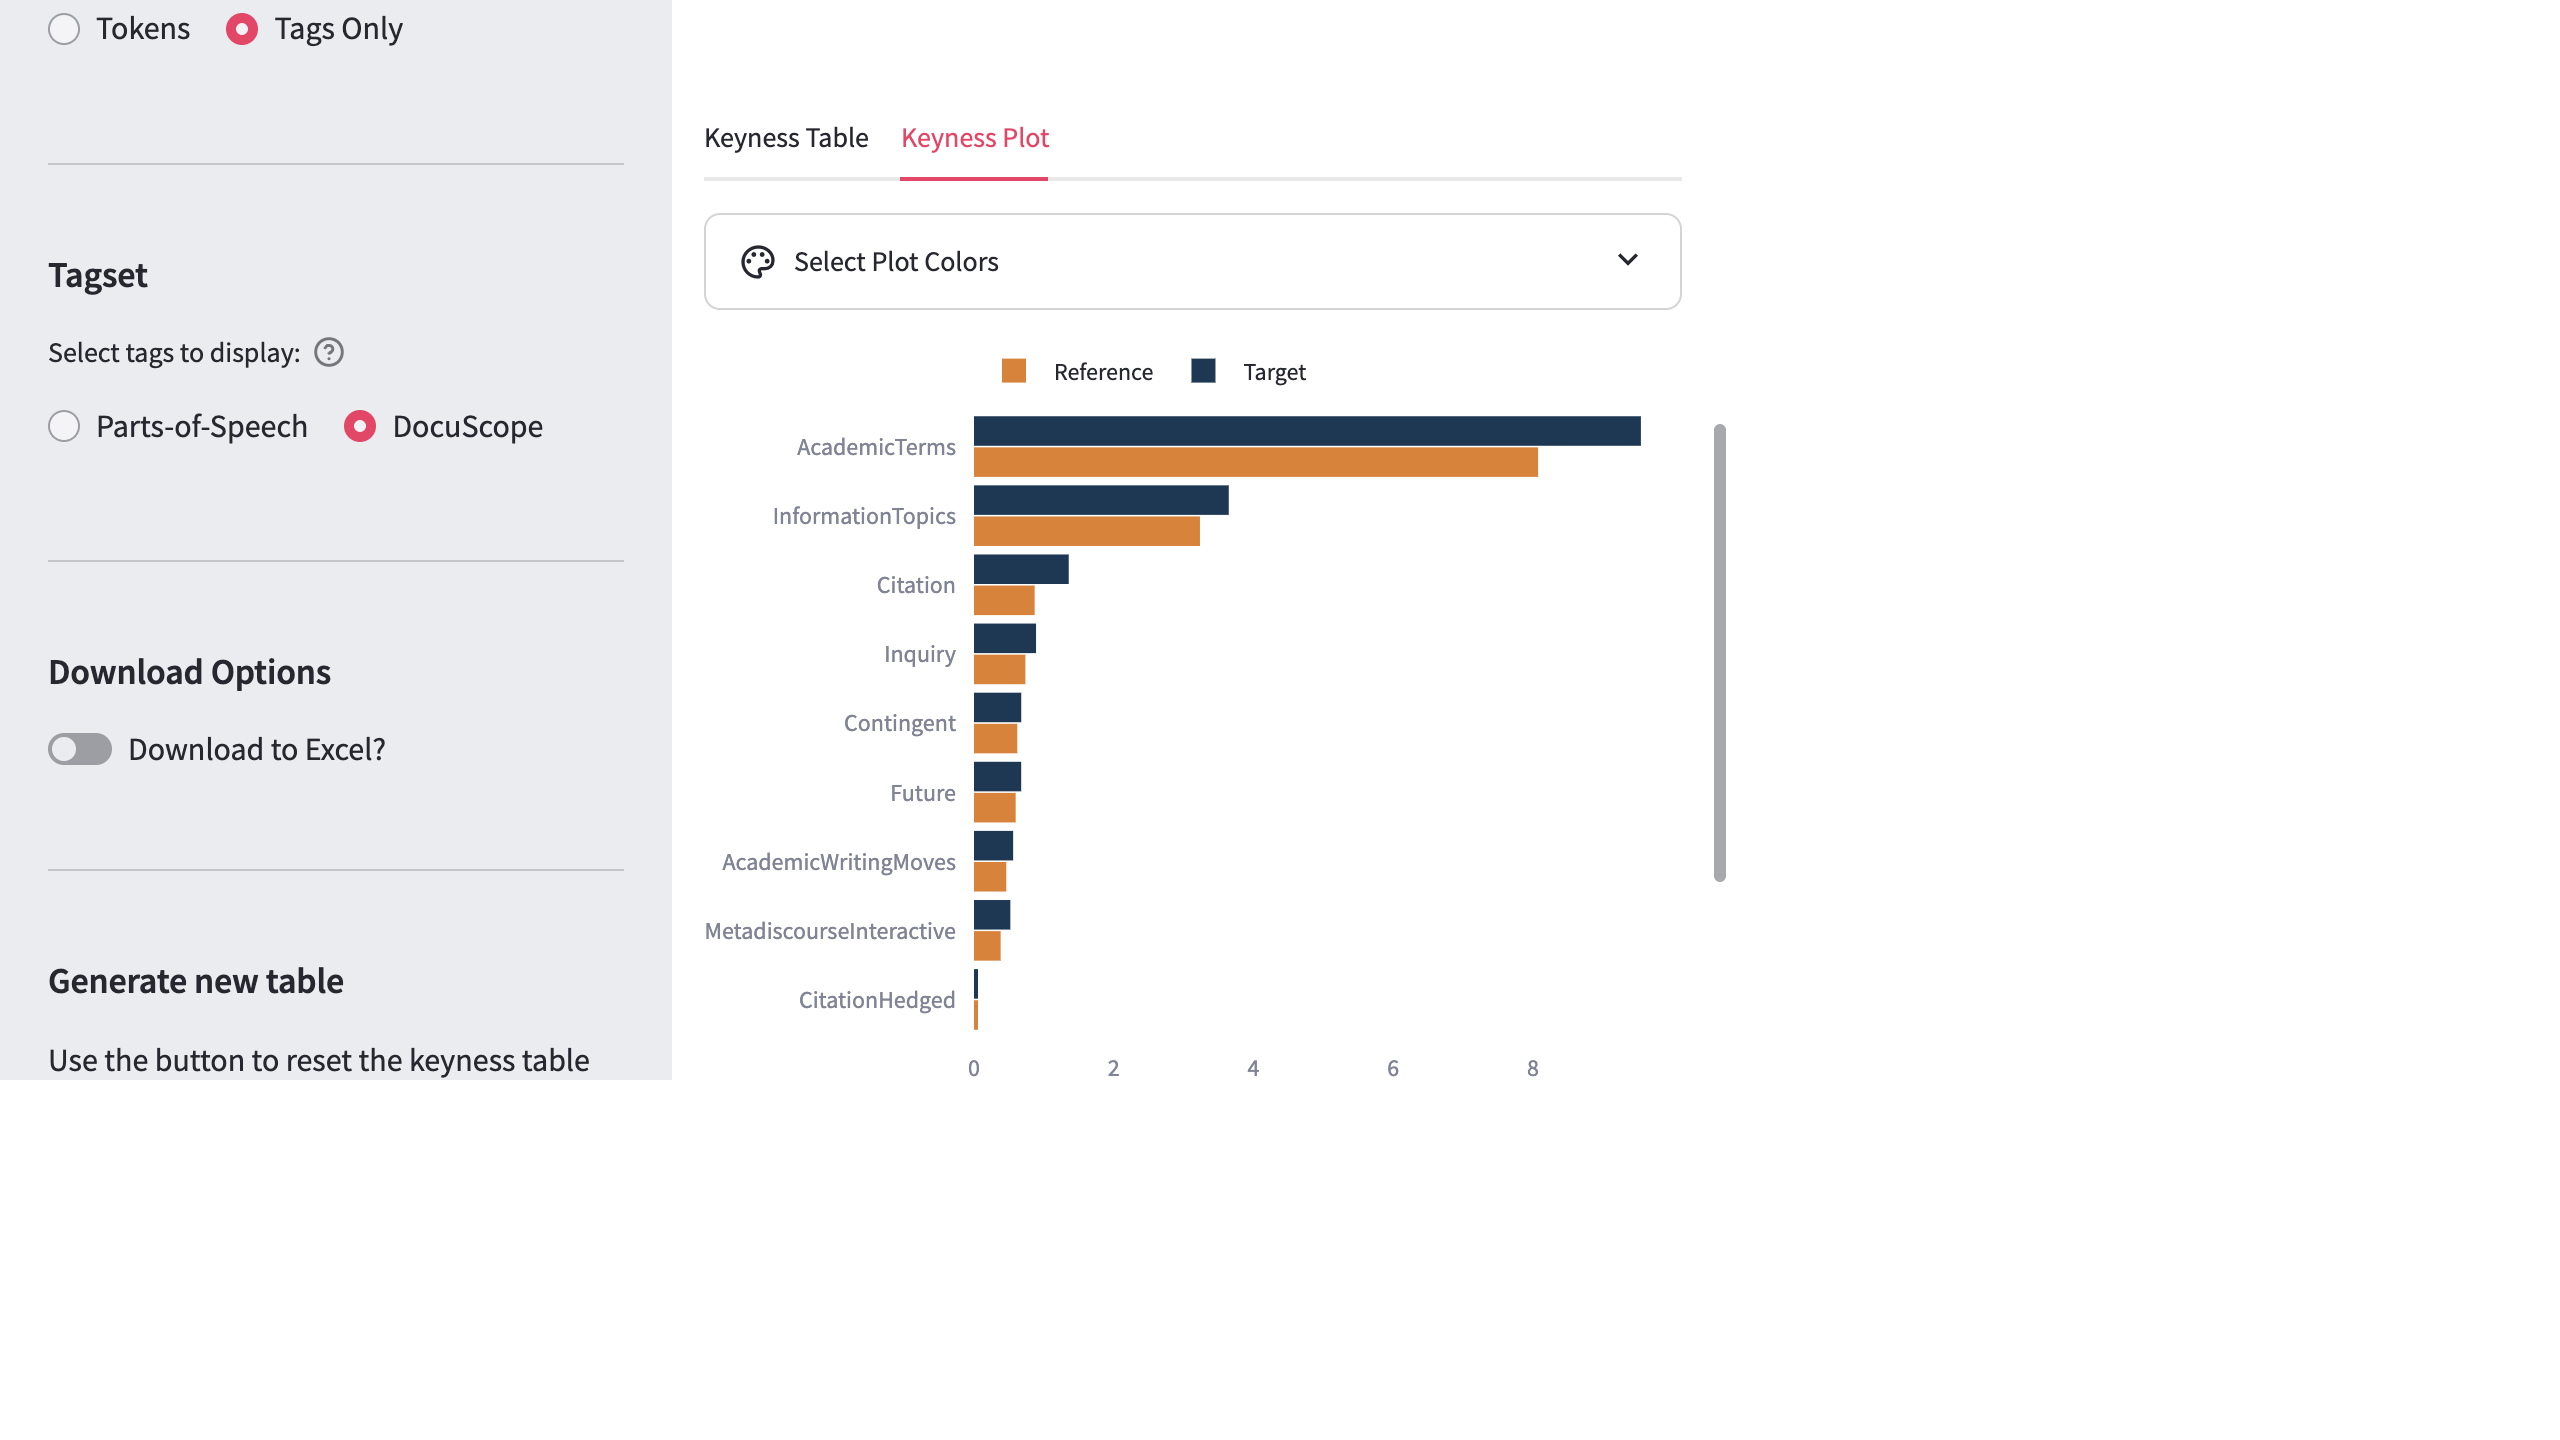Click the Citation Target bar
The width and height of the screenshot is (2560, 1440).
pyautogui.click(x=1021, y=569)
